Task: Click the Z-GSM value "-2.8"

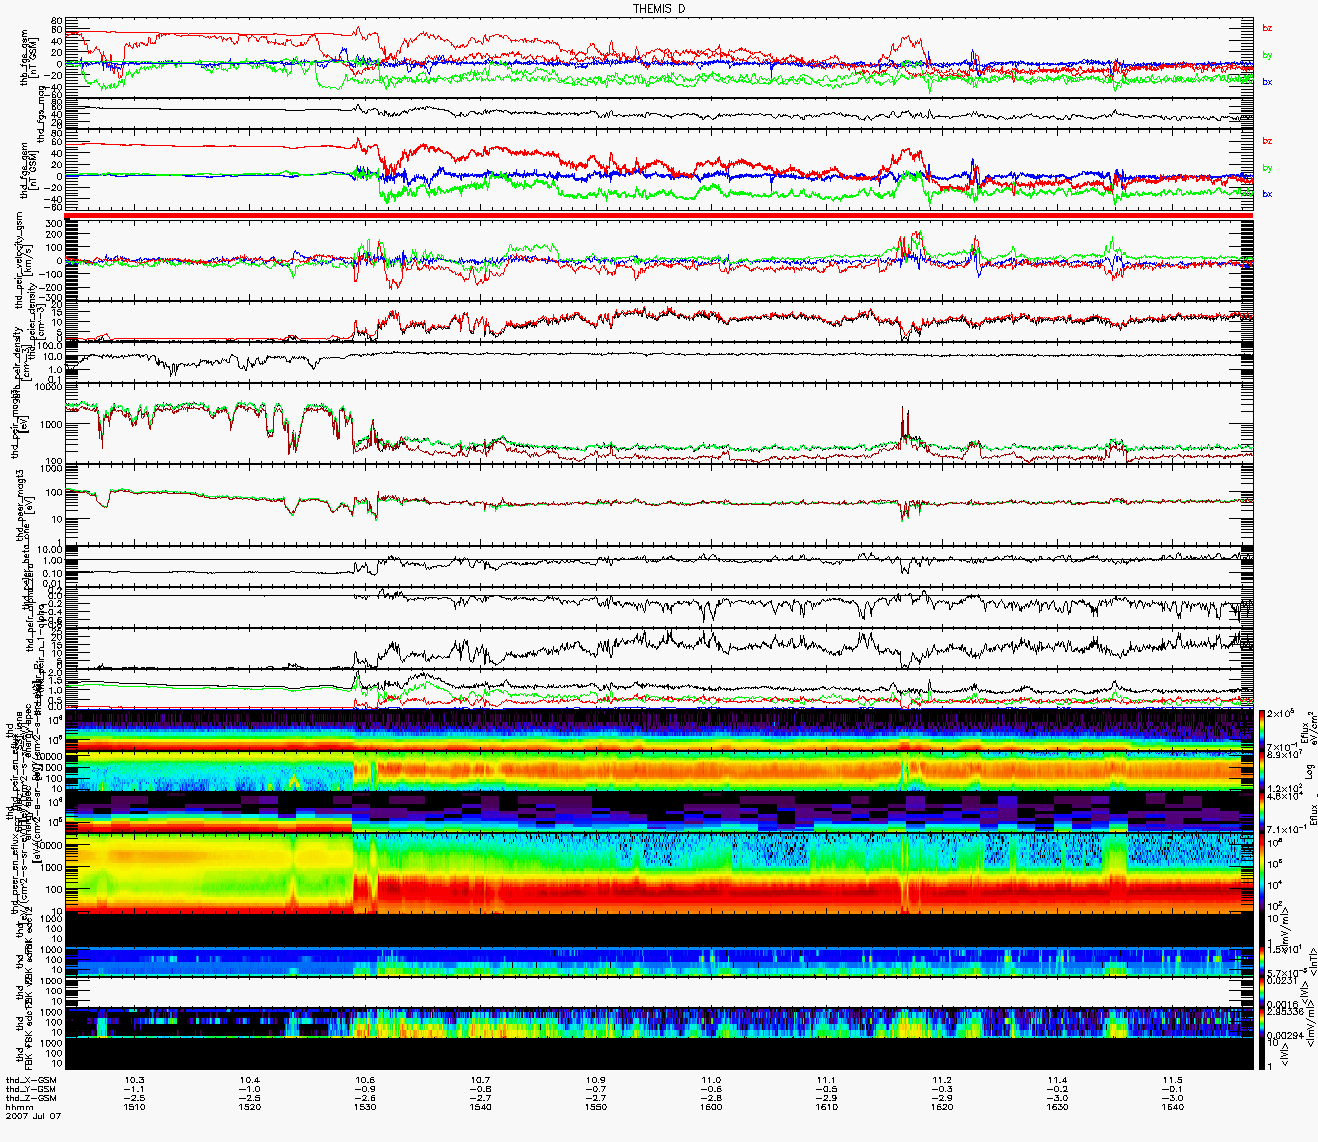Action: tap(711, 1098)
